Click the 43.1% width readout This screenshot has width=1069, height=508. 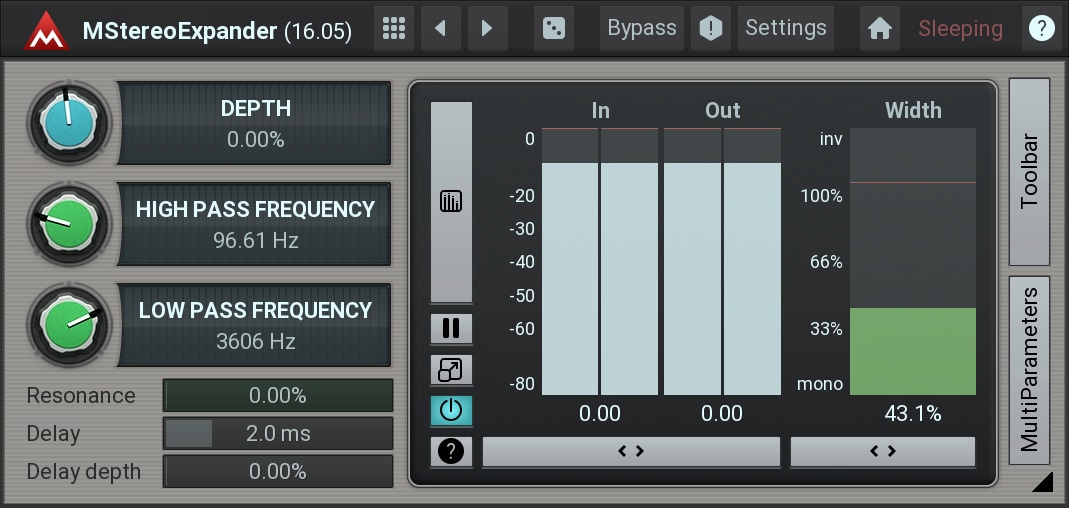tap(913, 413)
